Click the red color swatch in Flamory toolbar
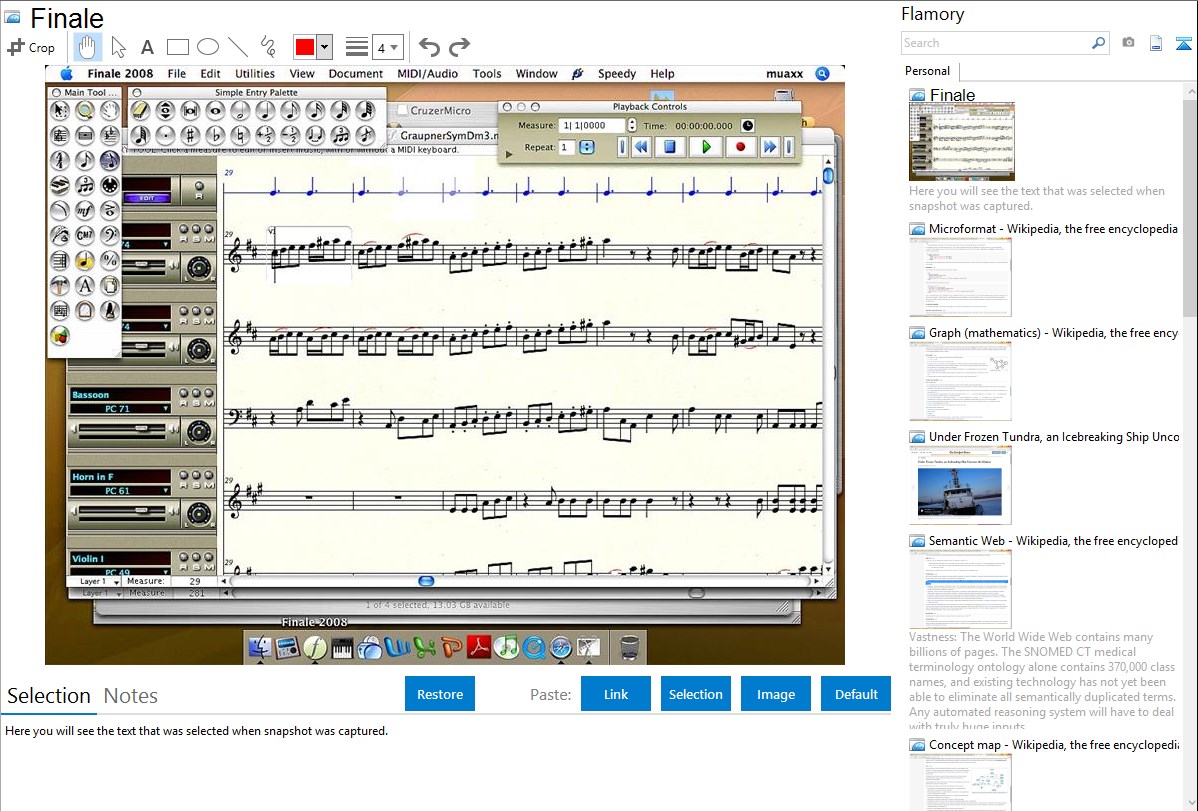The width and height of the screenshot is (1198, 811). point(305,47)
